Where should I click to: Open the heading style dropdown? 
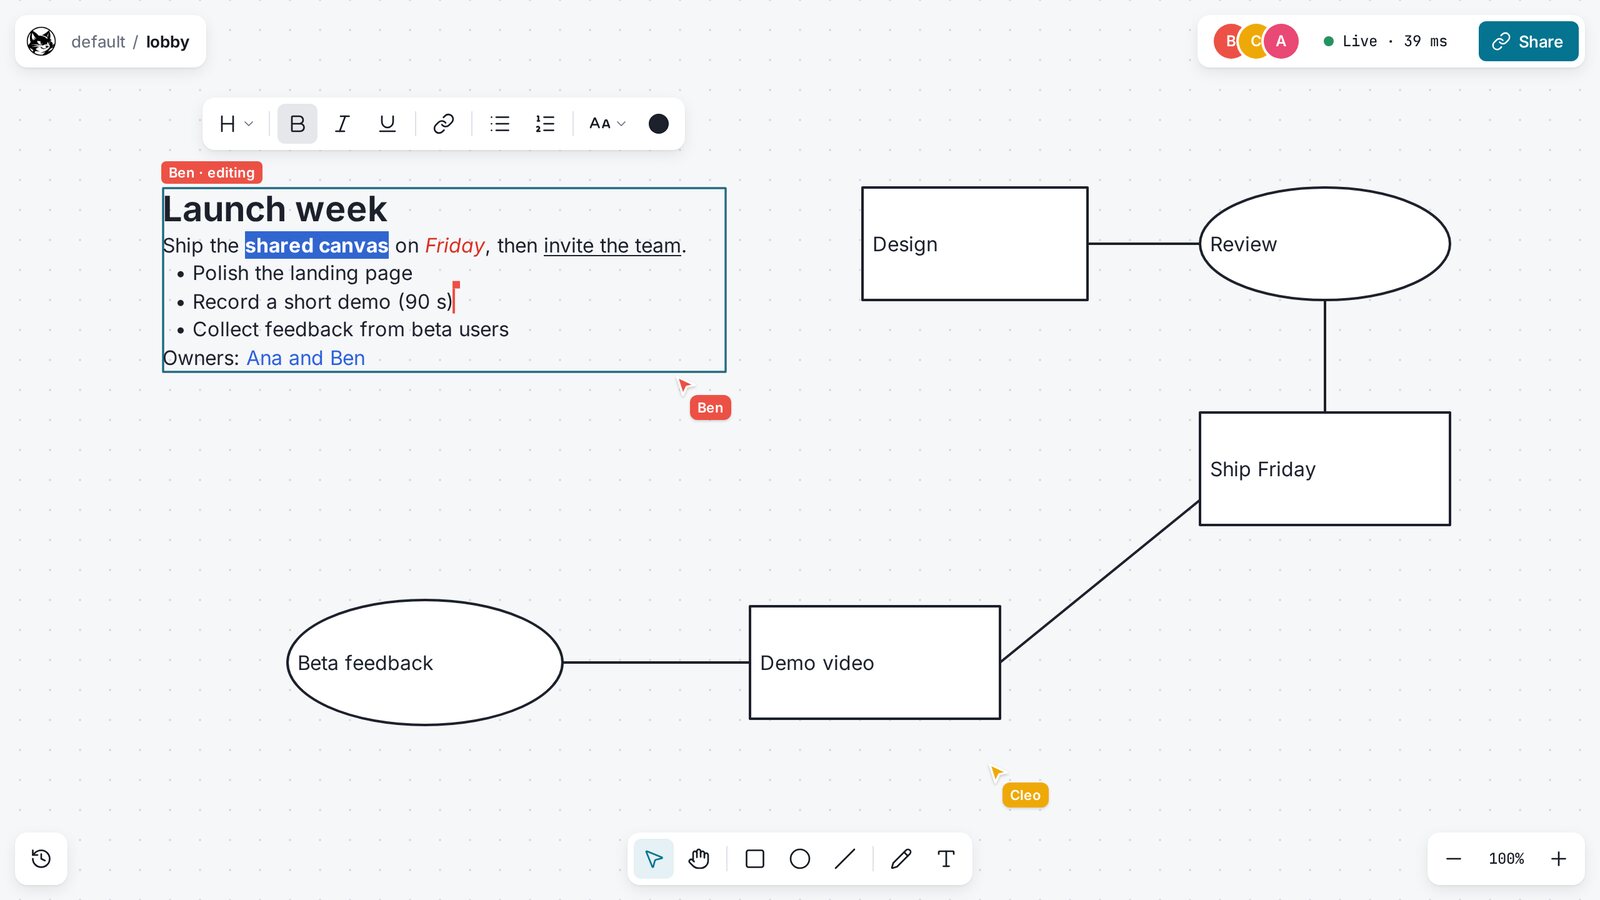tap(236, 124)
